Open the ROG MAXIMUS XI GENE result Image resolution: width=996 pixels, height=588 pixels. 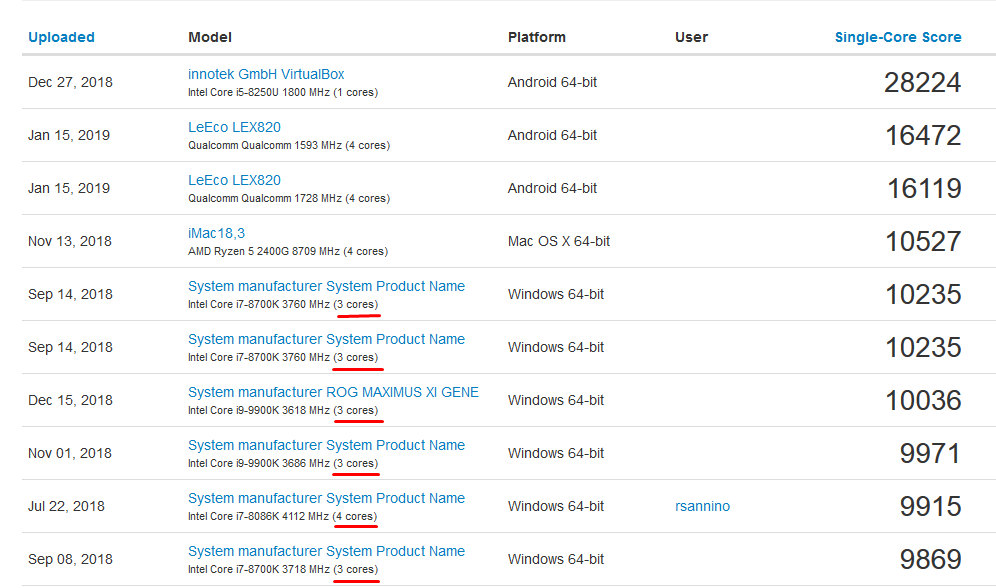point(333,392)
